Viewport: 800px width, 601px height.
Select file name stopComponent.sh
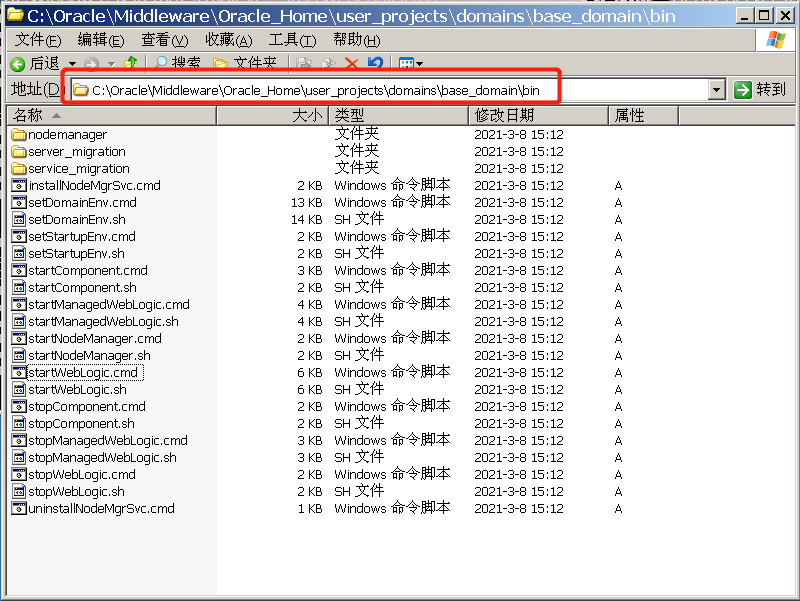point(82,423)
